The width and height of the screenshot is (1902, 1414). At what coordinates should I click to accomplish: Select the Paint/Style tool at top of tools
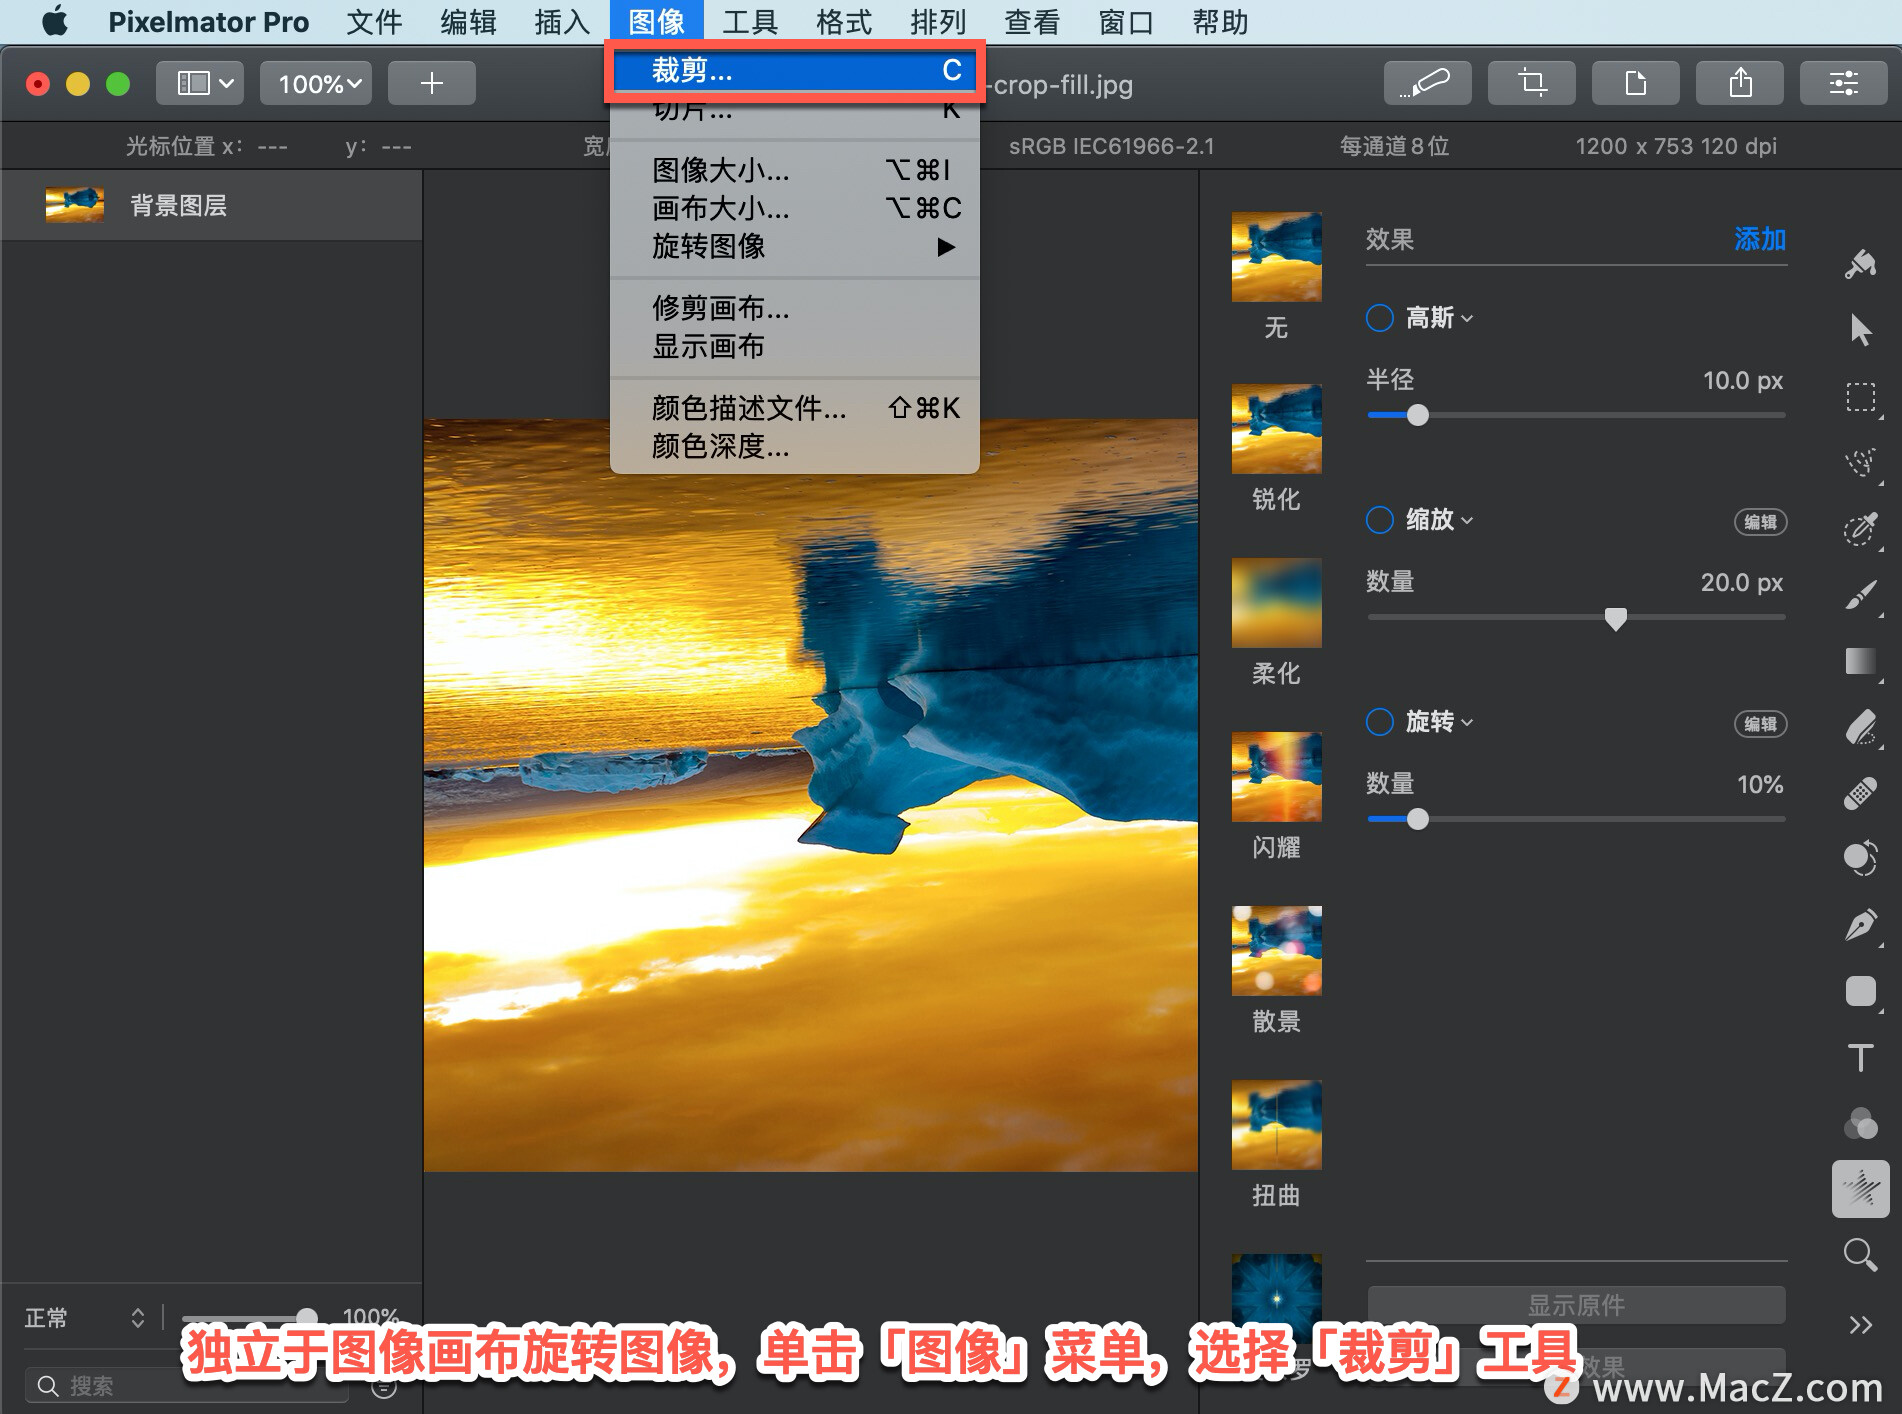coord(1860,264)
